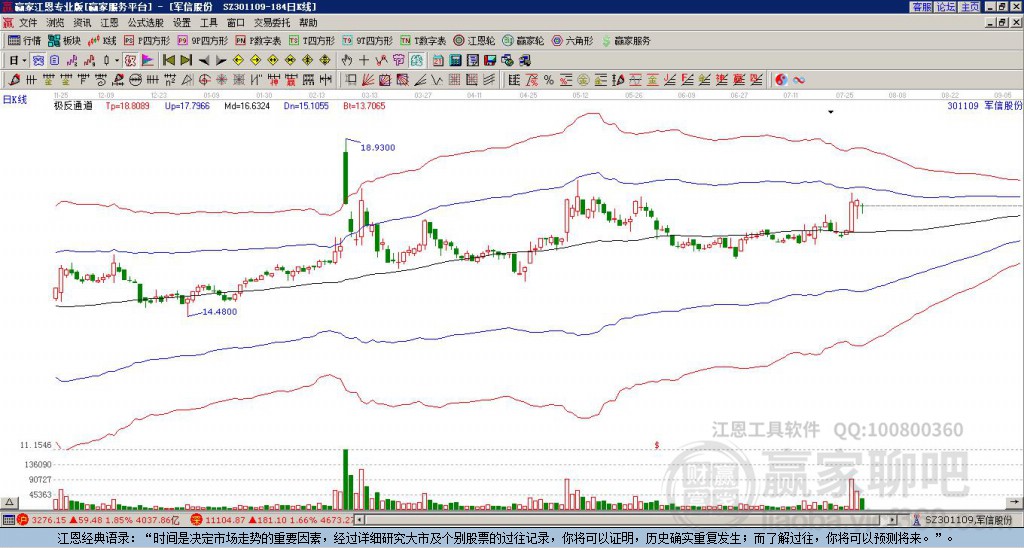Click the circled minus line tool

tap(135, 80)
